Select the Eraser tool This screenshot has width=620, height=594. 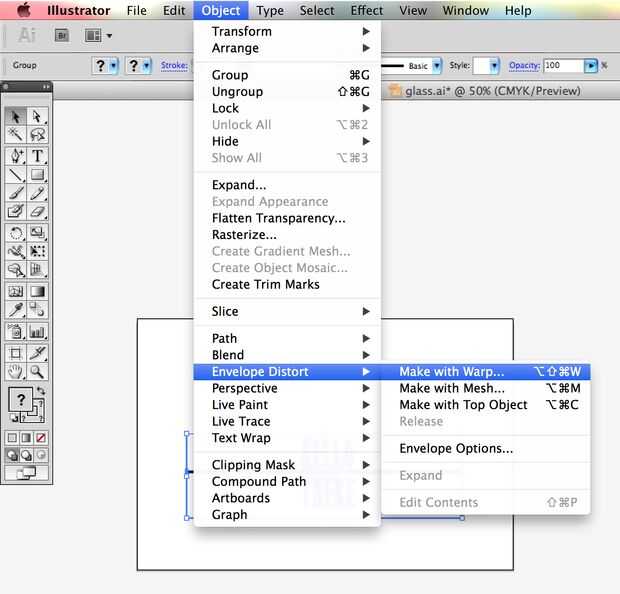[x=37, y=212]
